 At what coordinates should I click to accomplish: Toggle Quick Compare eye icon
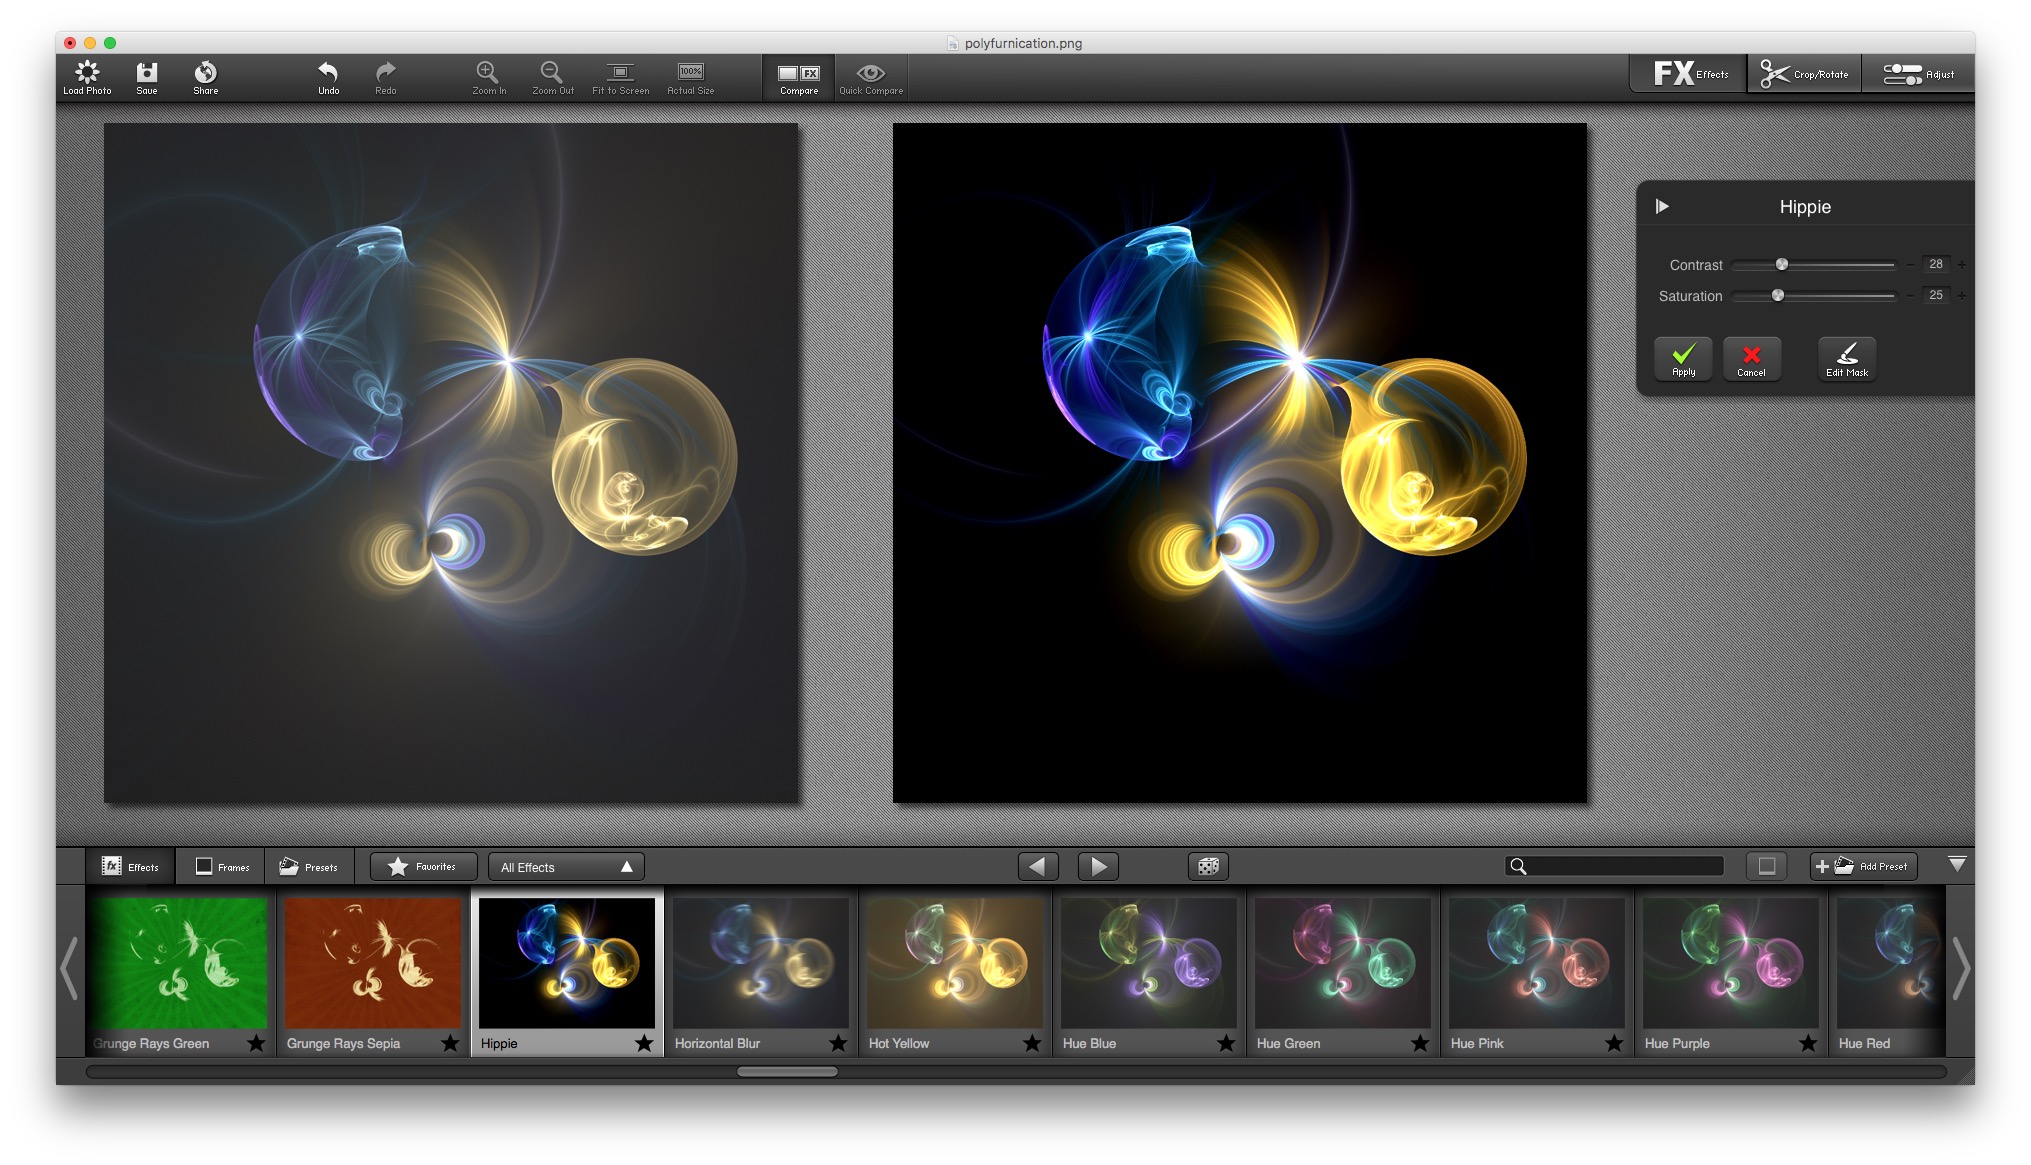coord(870,76)
